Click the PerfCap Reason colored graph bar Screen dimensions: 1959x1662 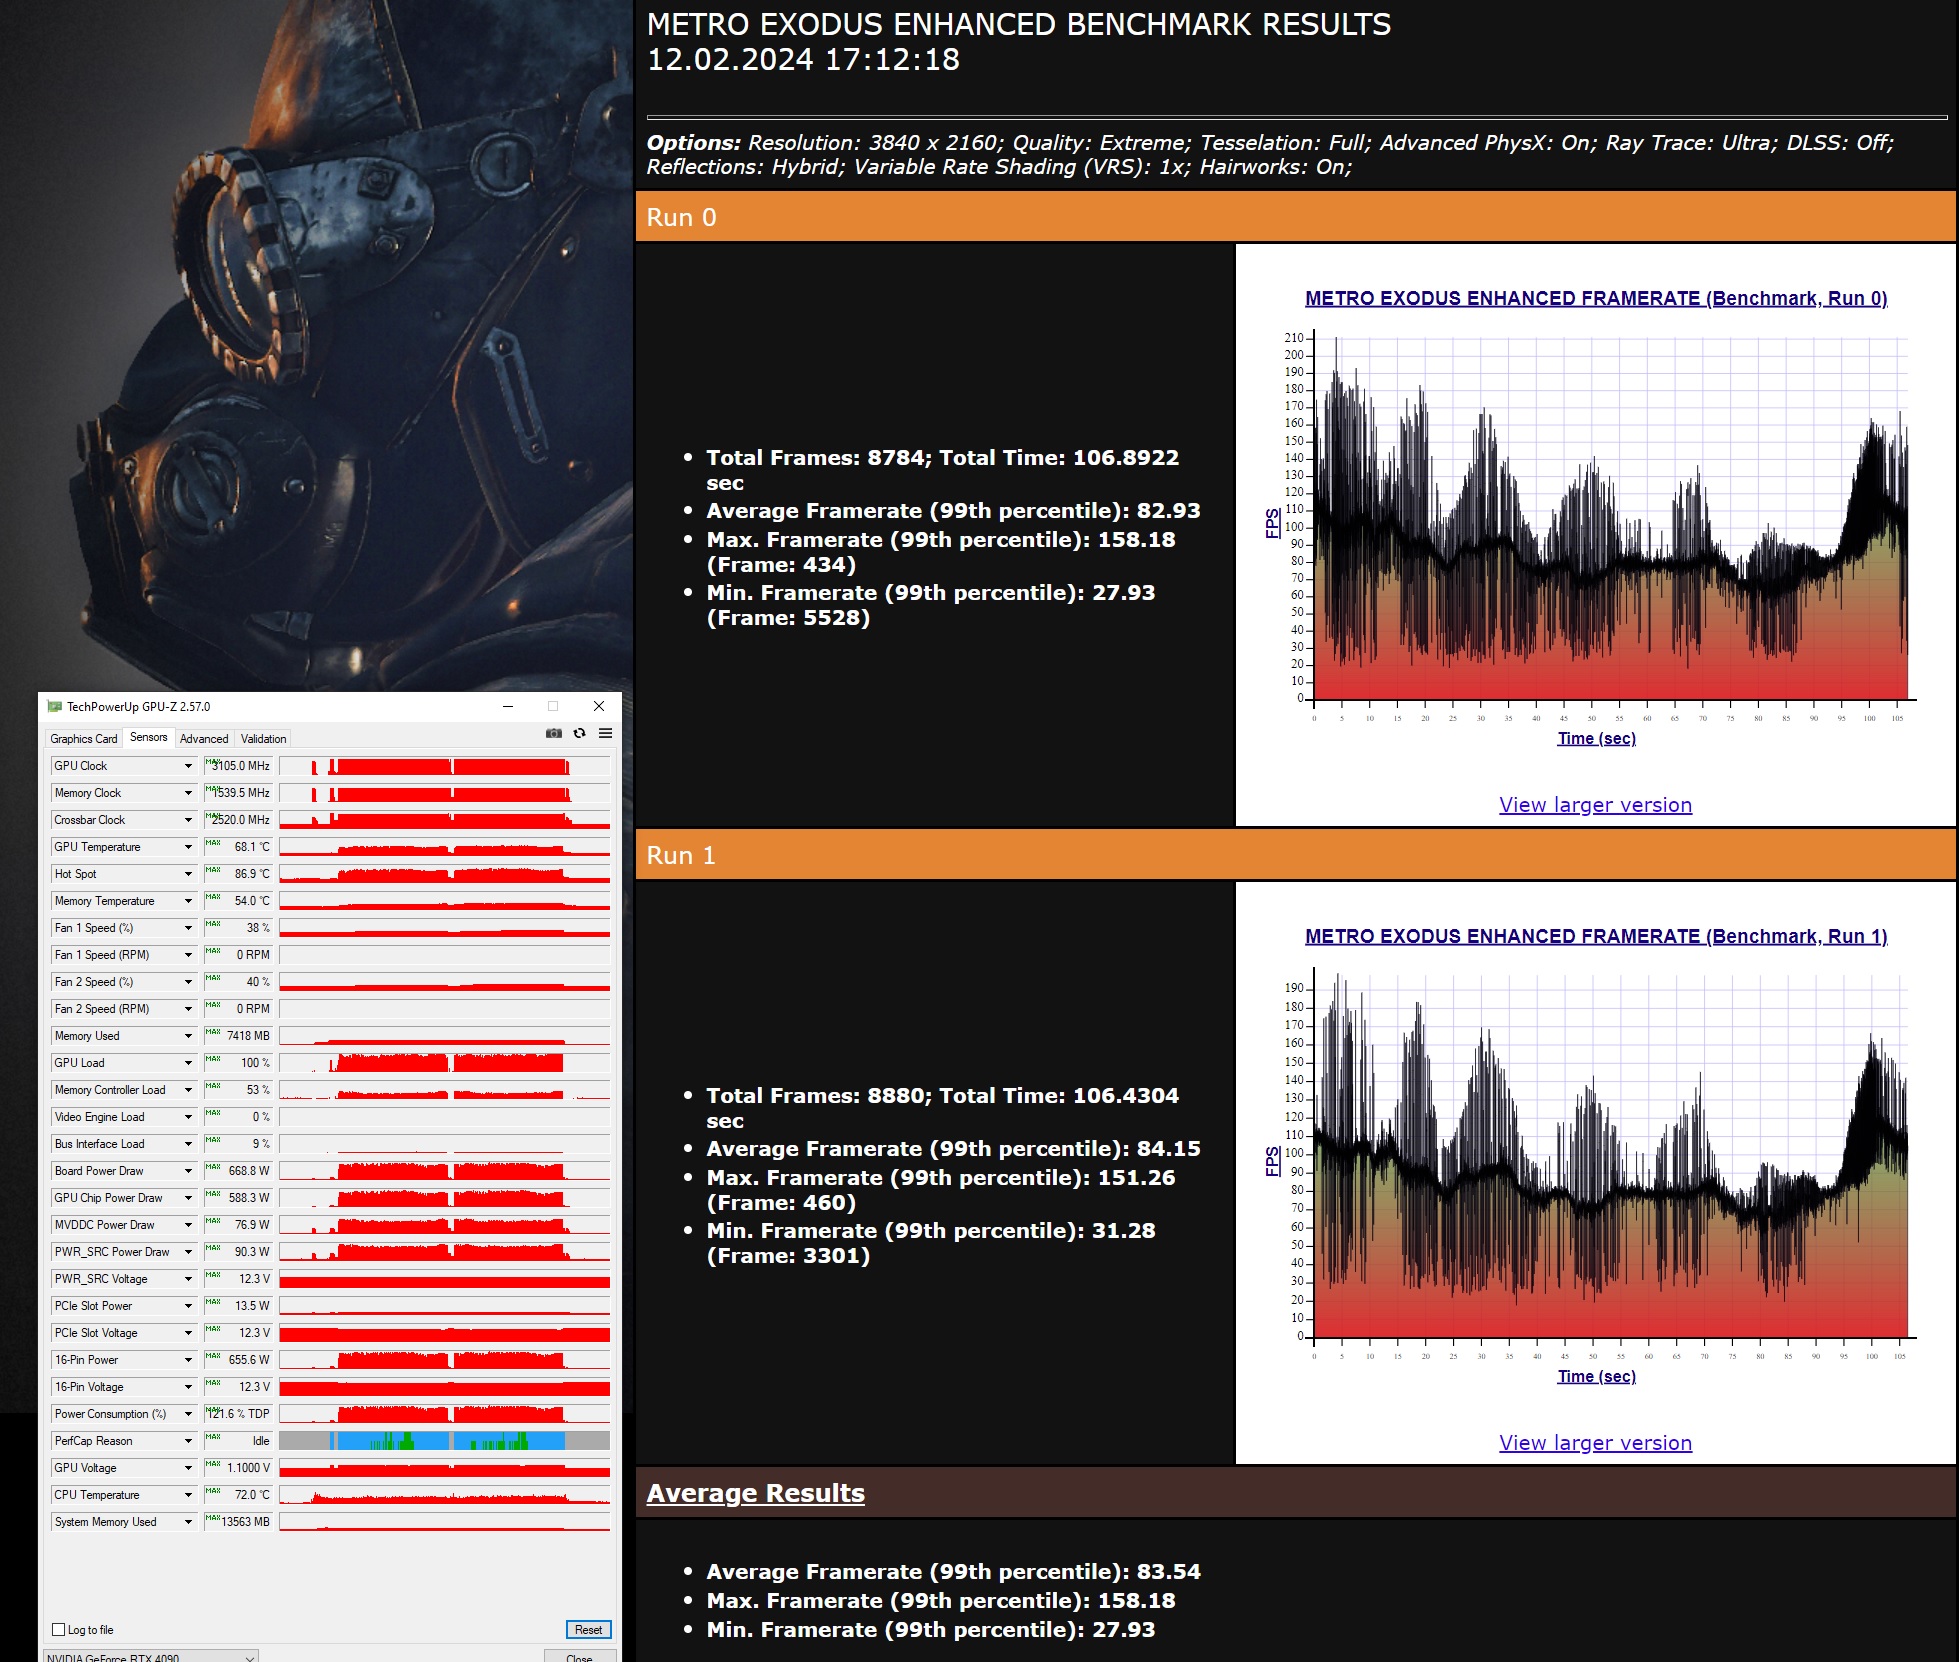click(x=444, y=1441)
